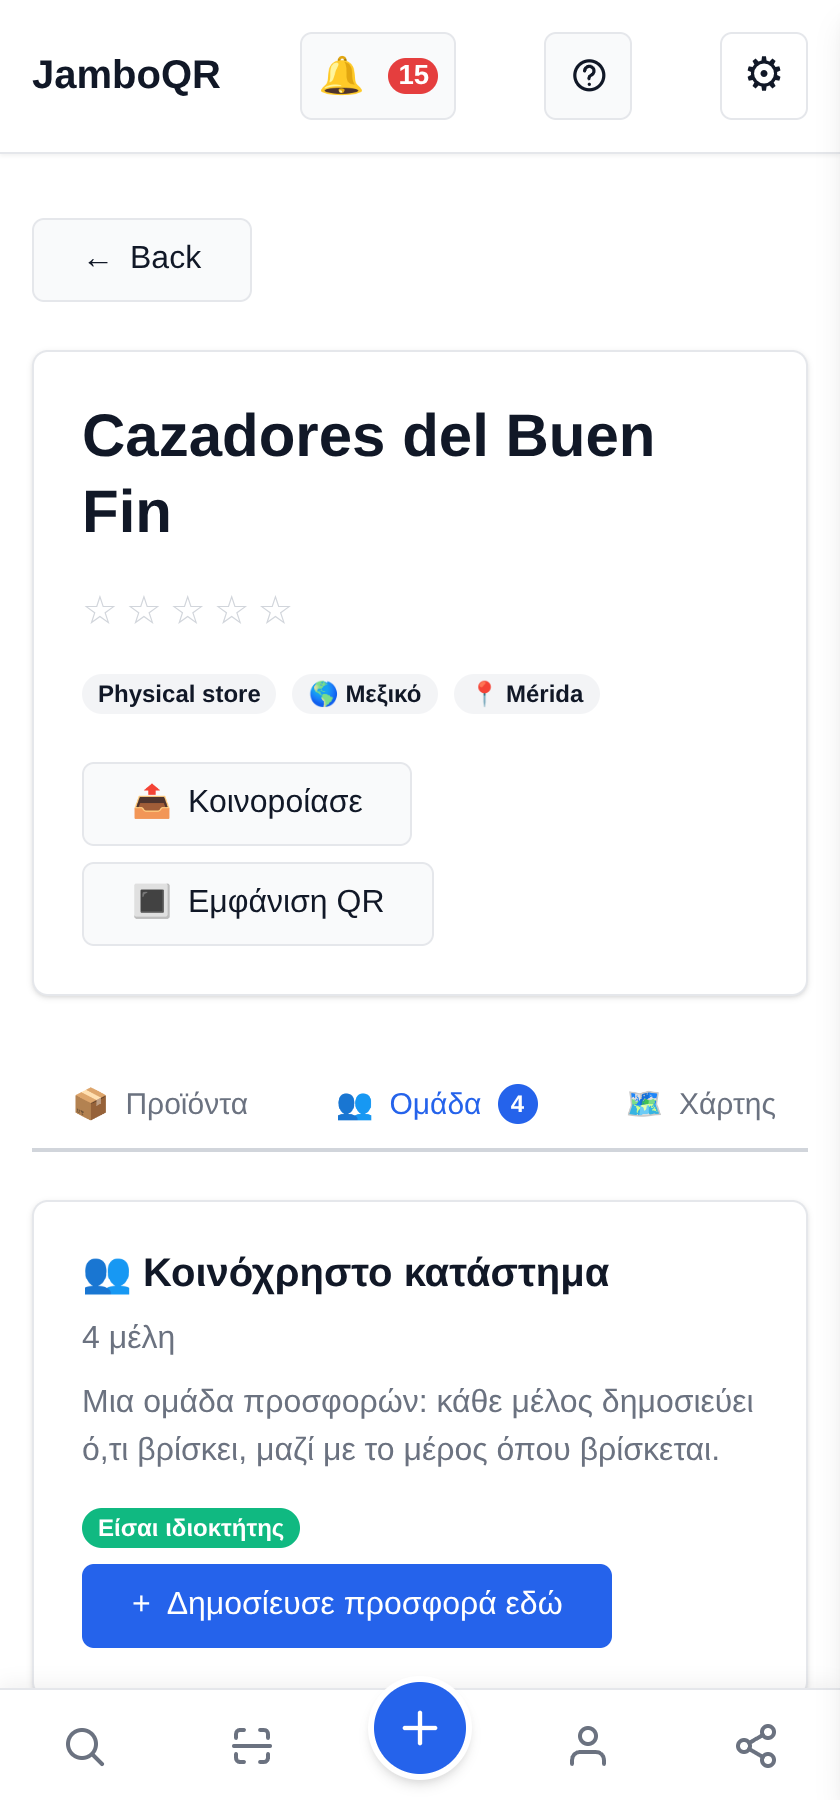Open the Χάρτης map tab
The image size is (840, 1800).
tap(701, 1104)
